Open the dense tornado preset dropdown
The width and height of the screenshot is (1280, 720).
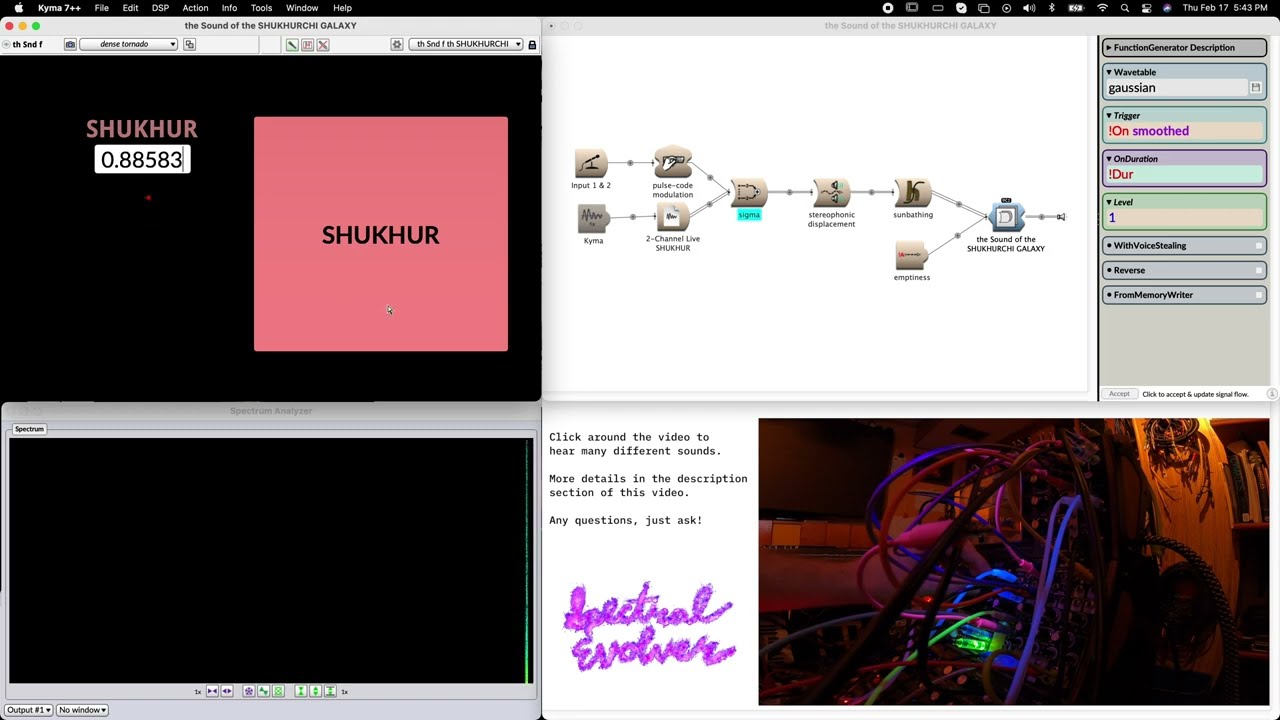pyautogui.click(x=129, y=44)
